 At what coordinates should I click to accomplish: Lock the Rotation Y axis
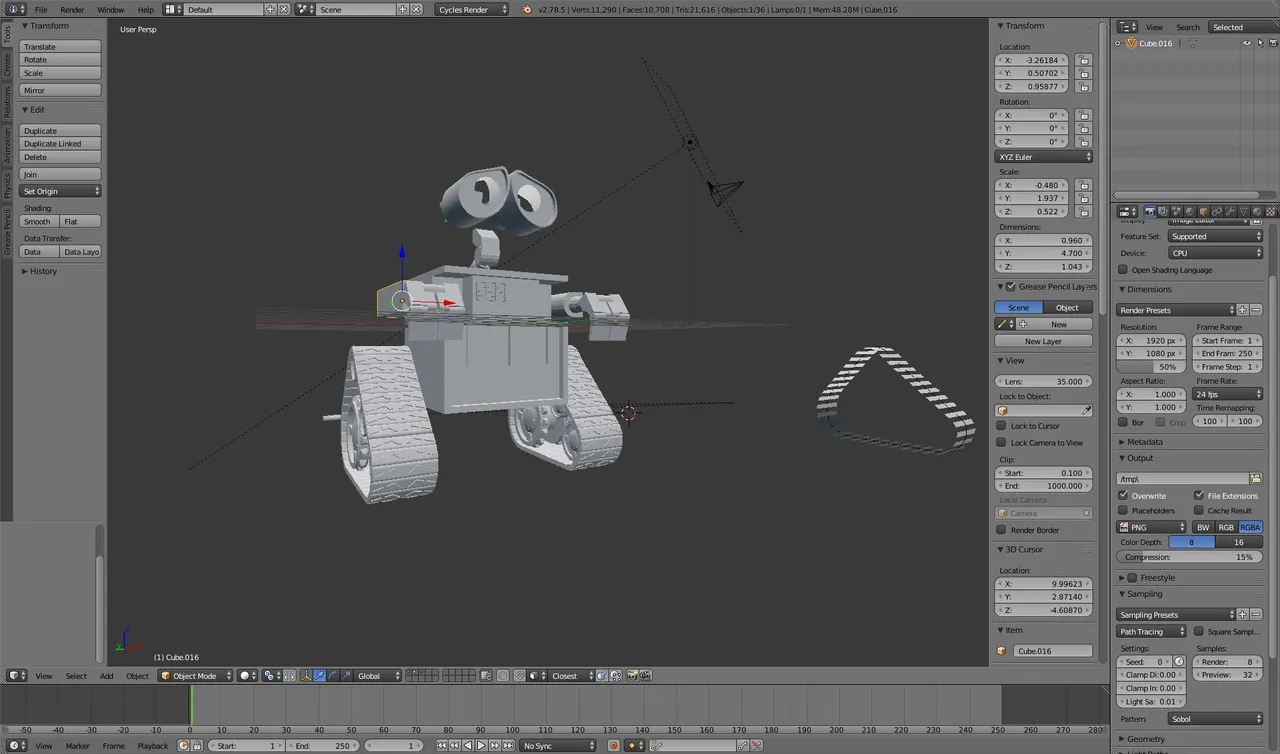(x=1083, y=128)
